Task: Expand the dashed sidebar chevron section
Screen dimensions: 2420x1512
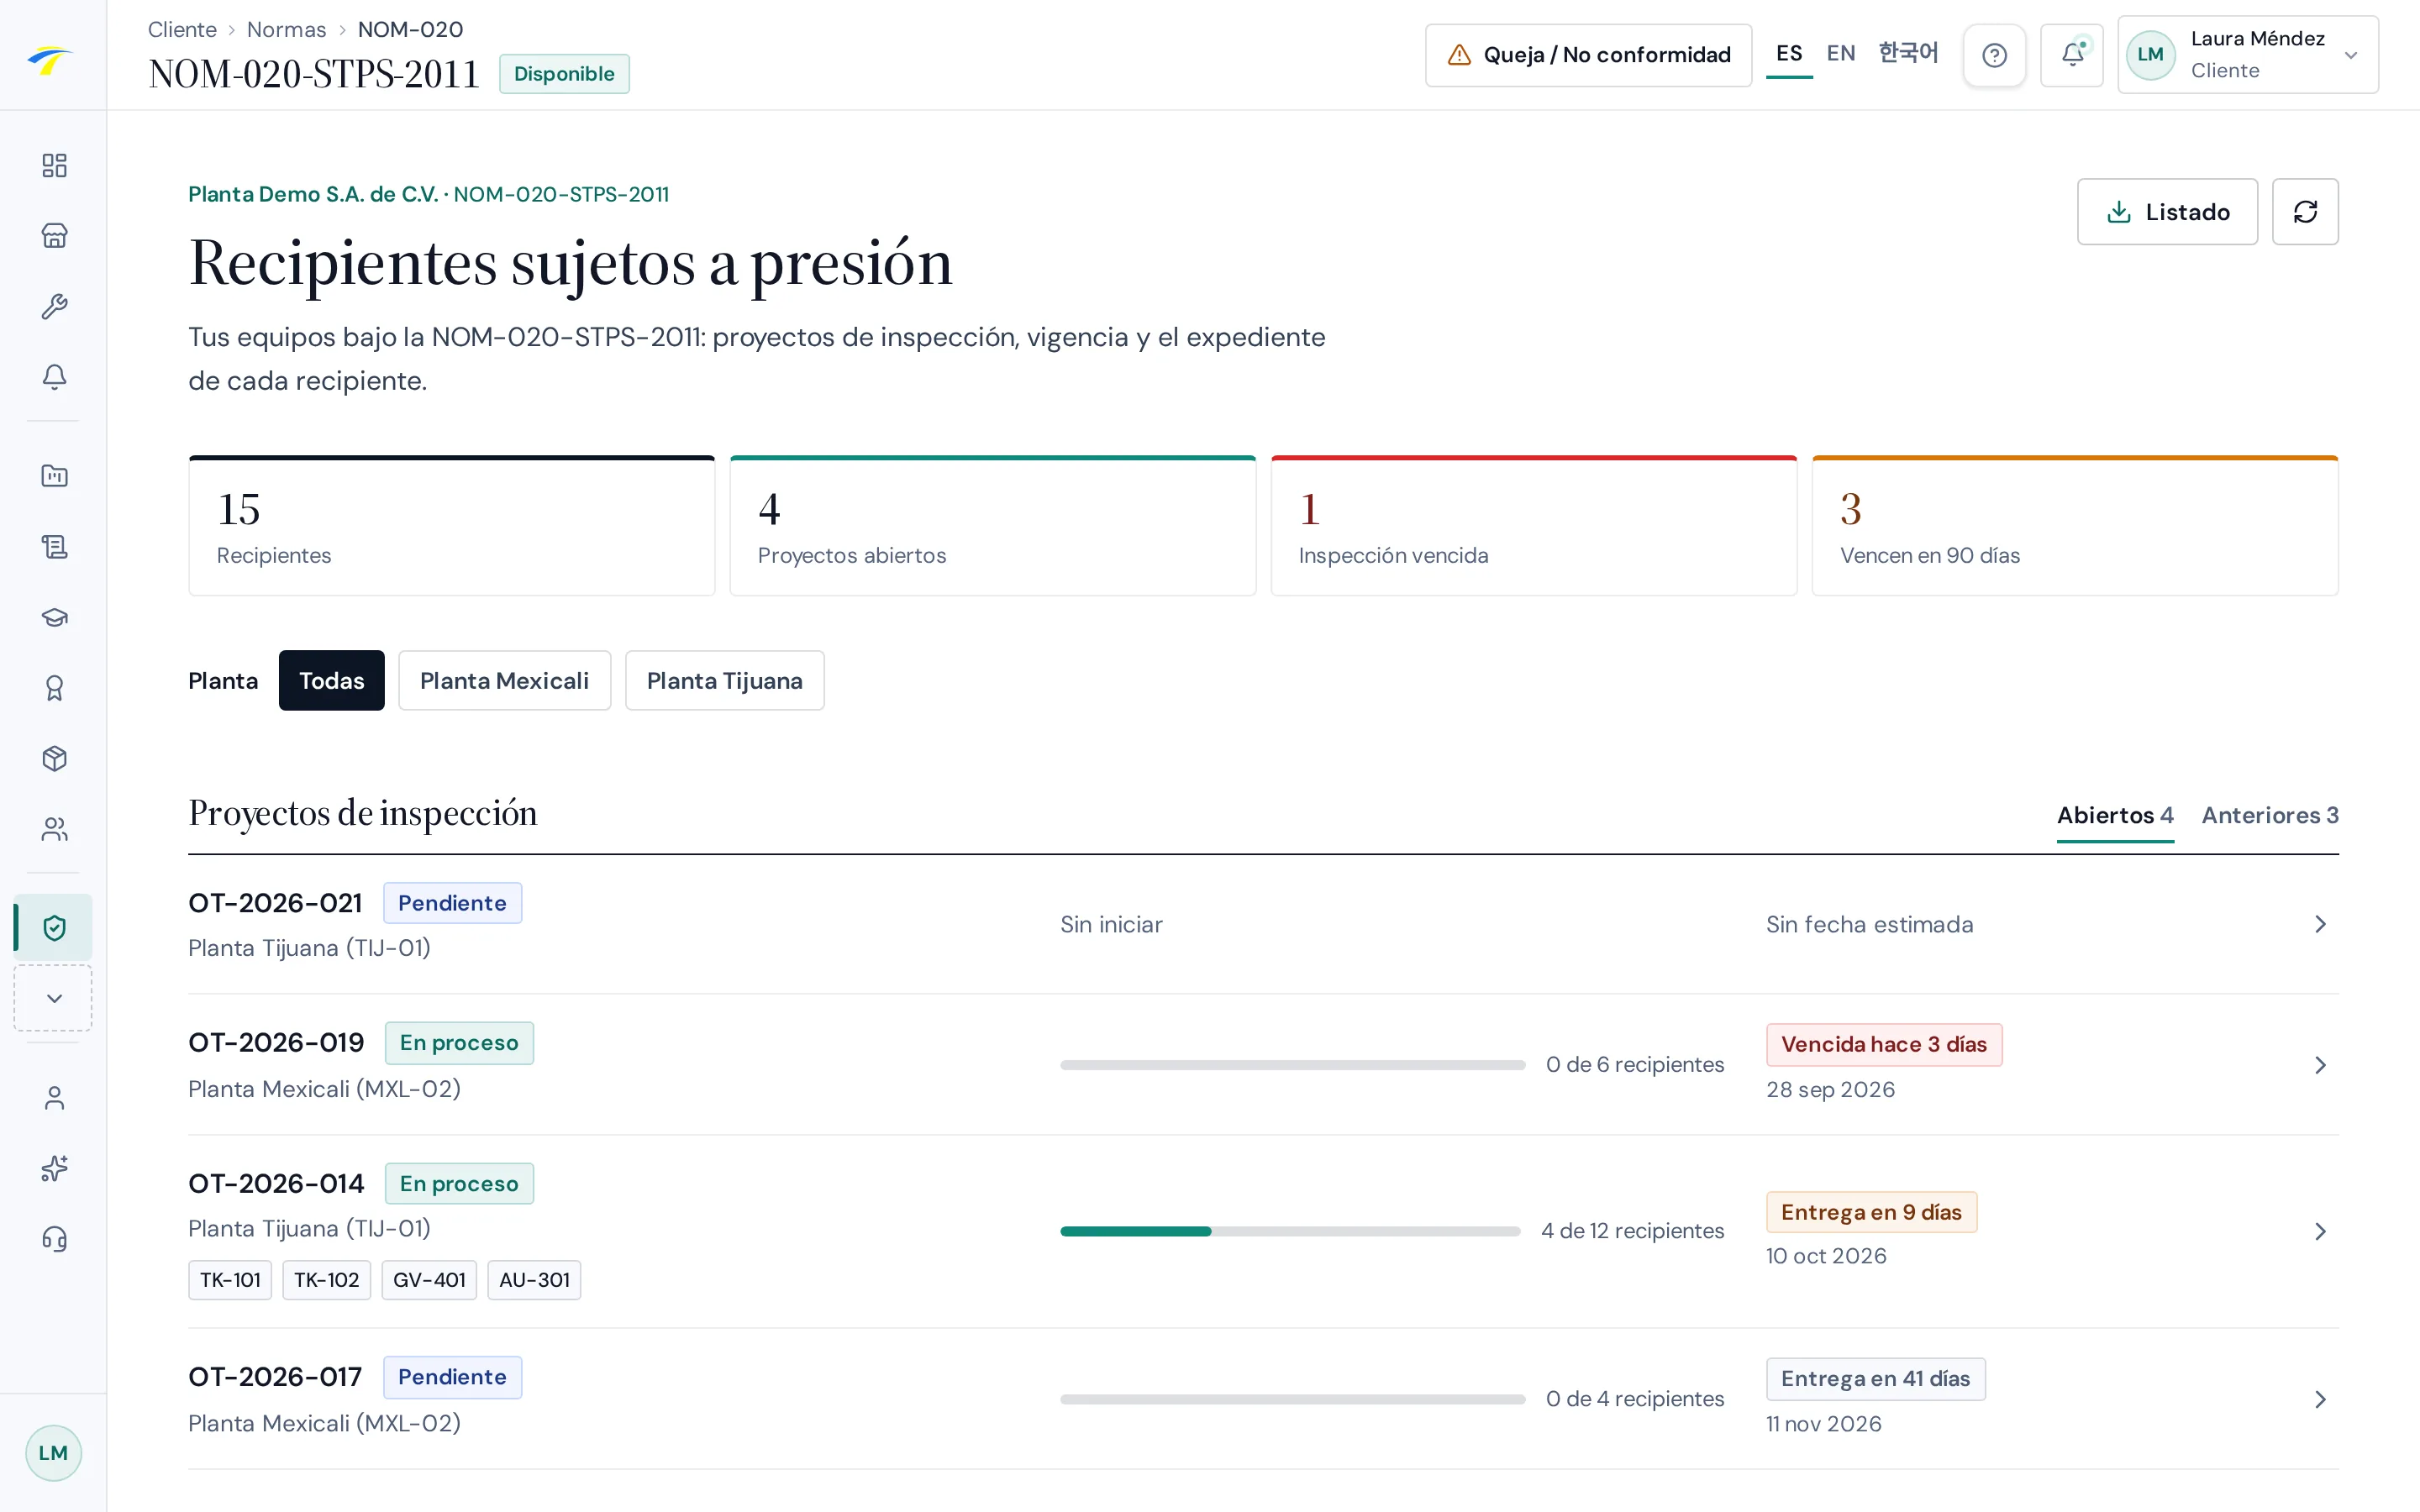Action: tap(54, 998)
